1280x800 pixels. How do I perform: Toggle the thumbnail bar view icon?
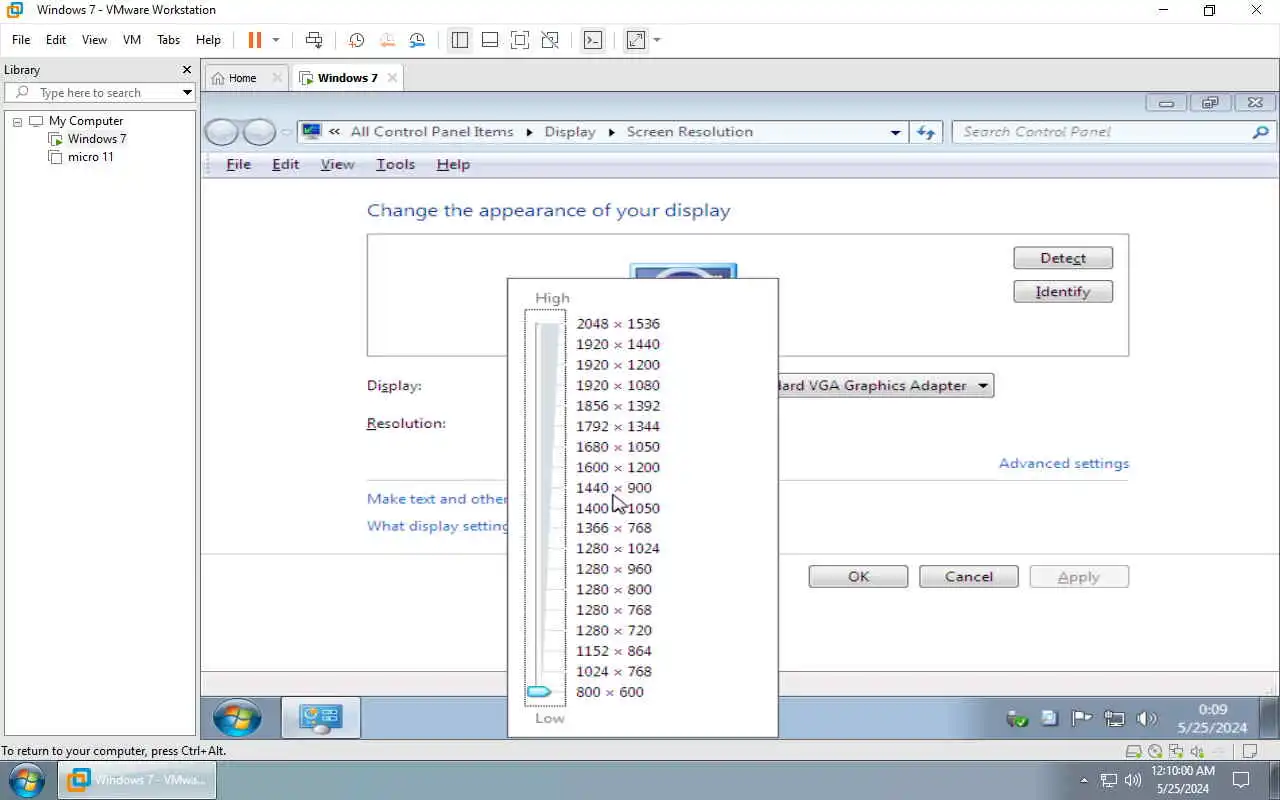(490, 40)
